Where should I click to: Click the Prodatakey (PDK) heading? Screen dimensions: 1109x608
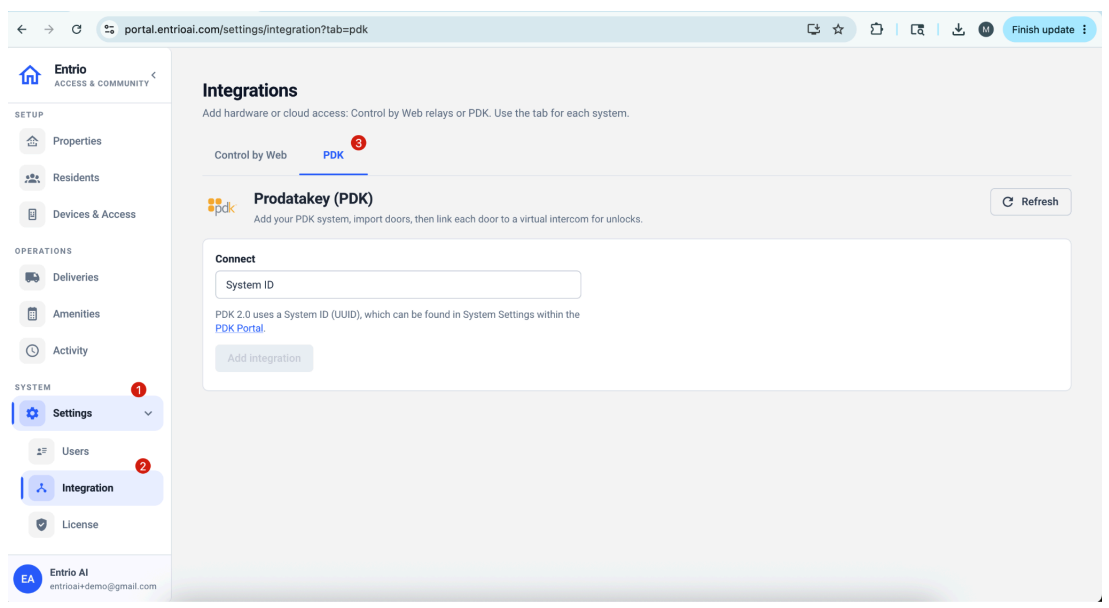pos(313,199)
